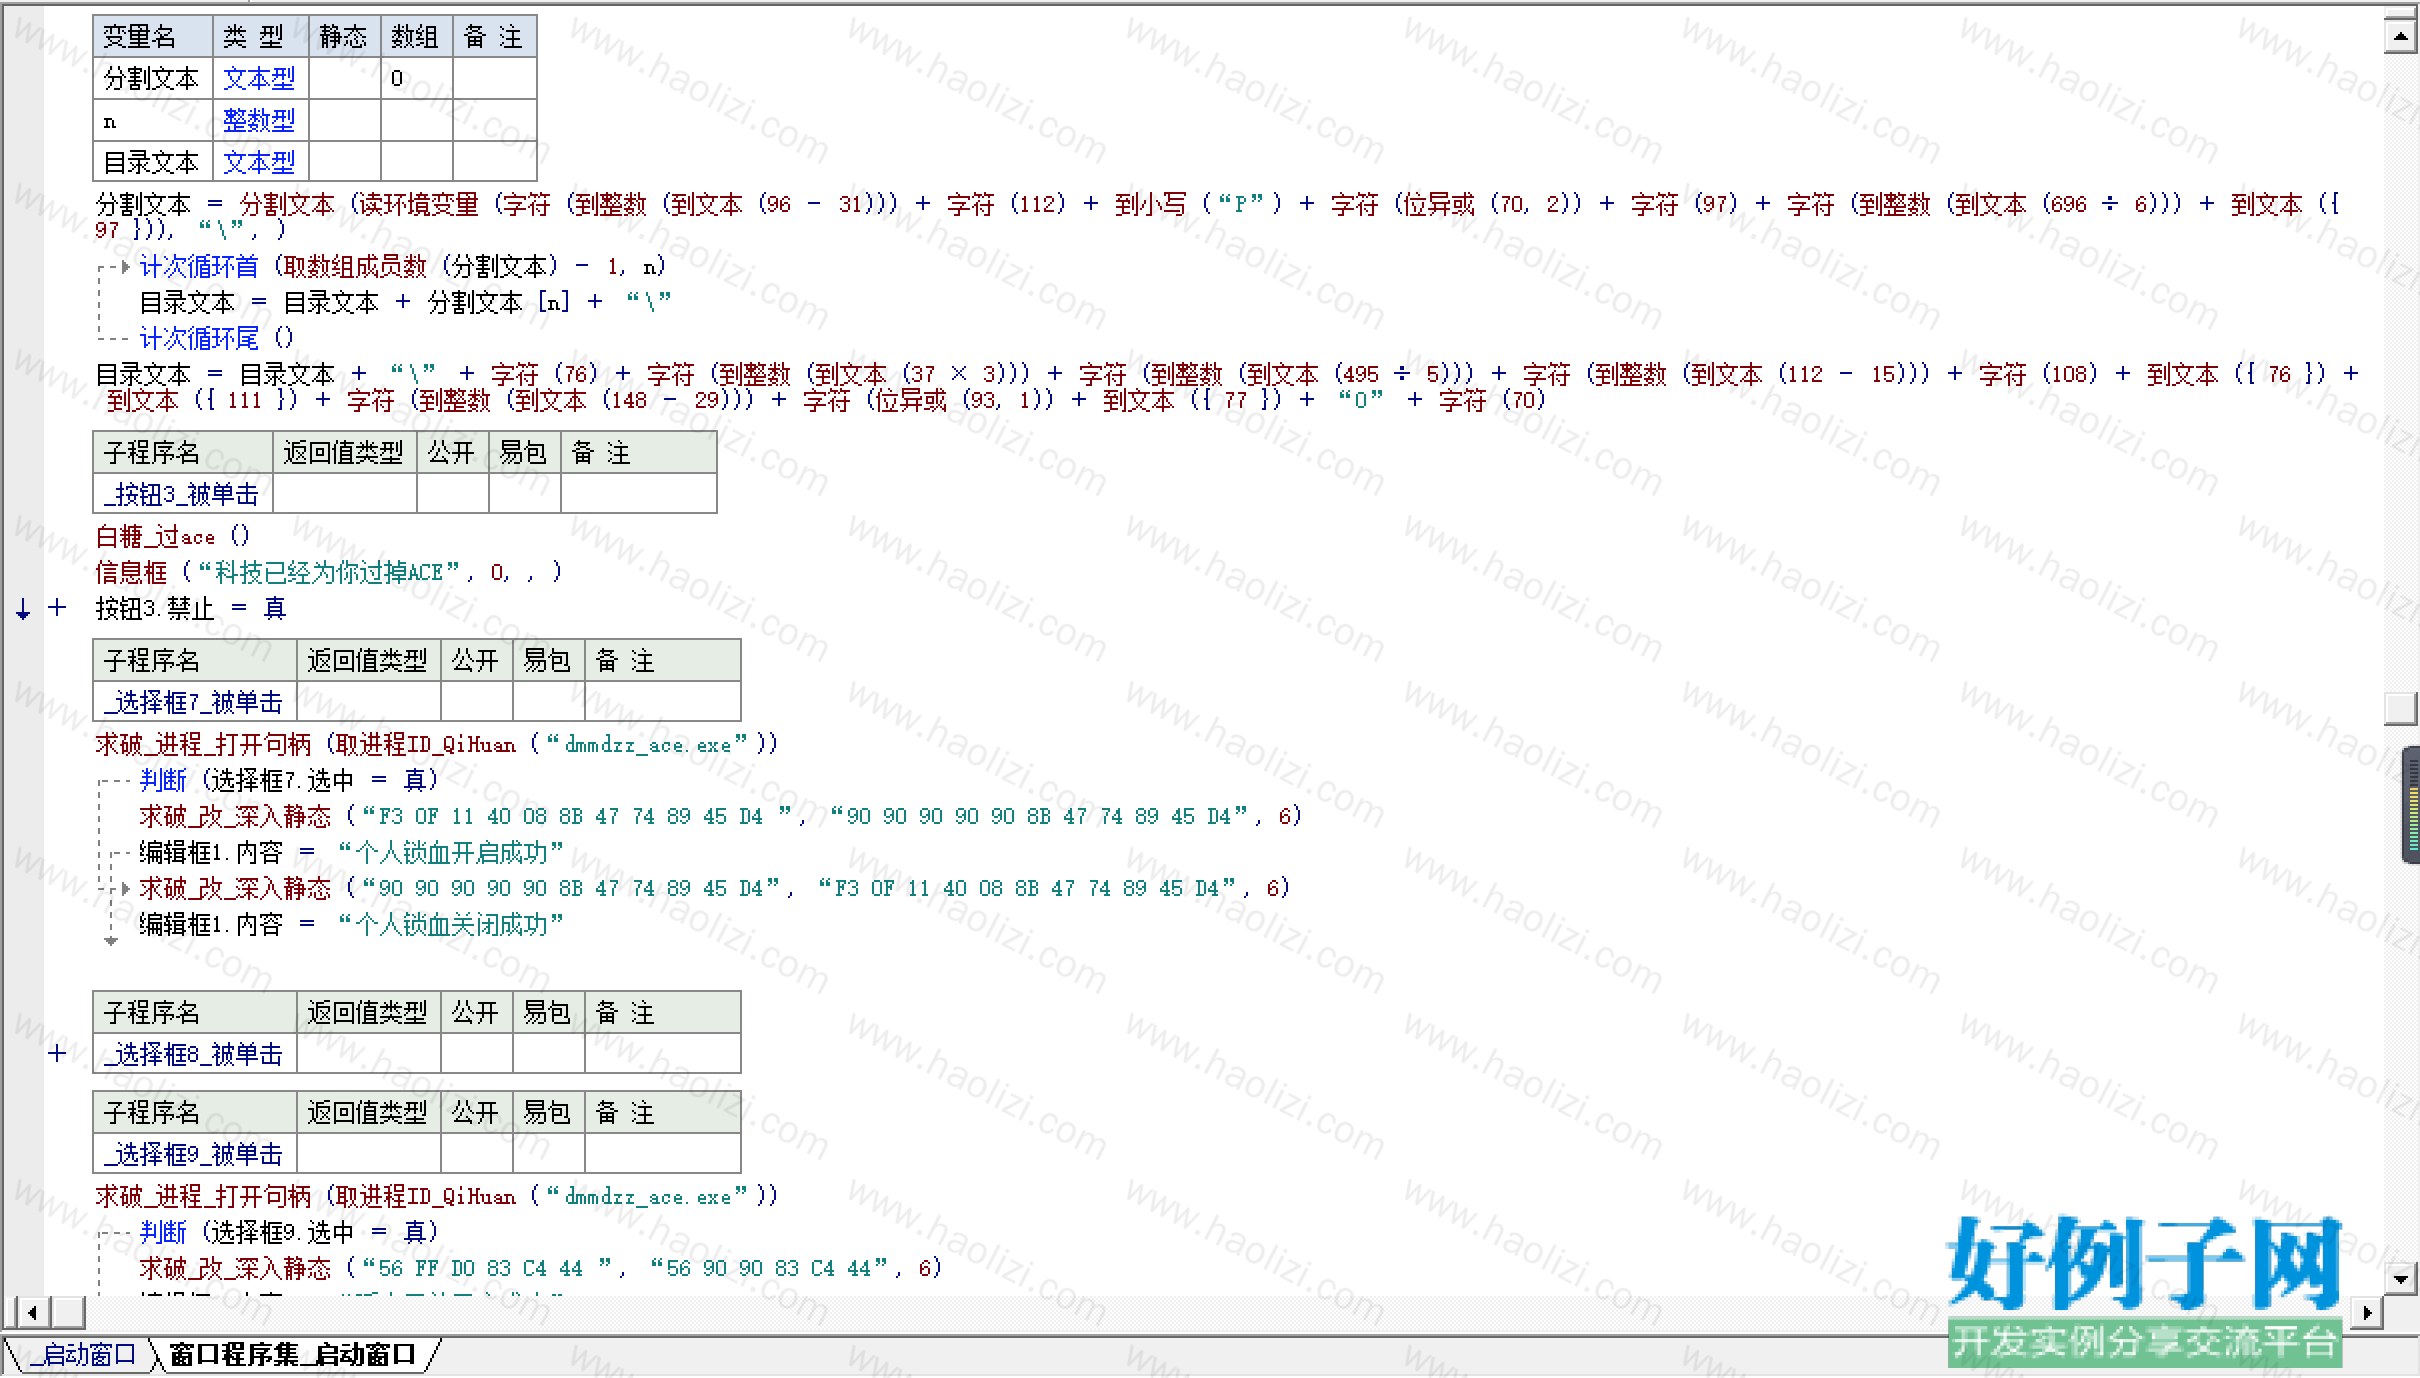Click the vertical scrollbar up arrow
2420x1378 pixels.
(x=2401, y=38)
